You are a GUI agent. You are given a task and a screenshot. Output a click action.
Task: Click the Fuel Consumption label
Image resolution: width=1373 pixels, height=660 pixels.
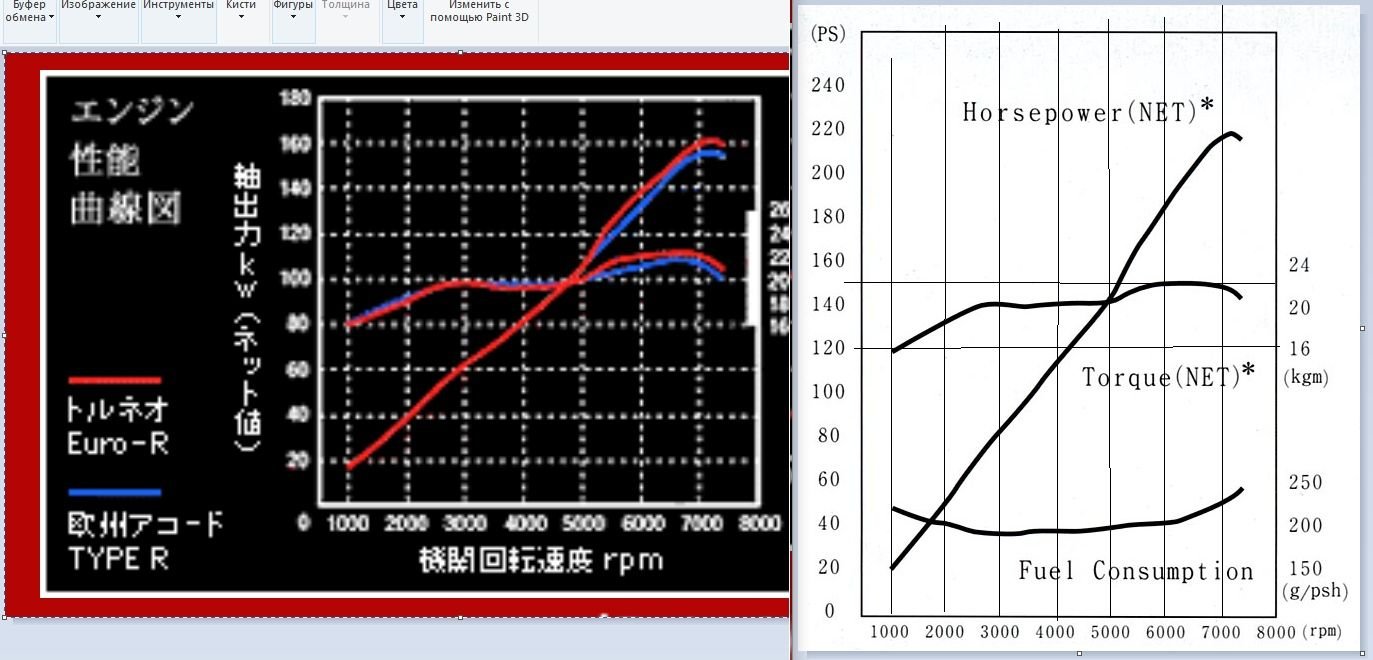1136,571
